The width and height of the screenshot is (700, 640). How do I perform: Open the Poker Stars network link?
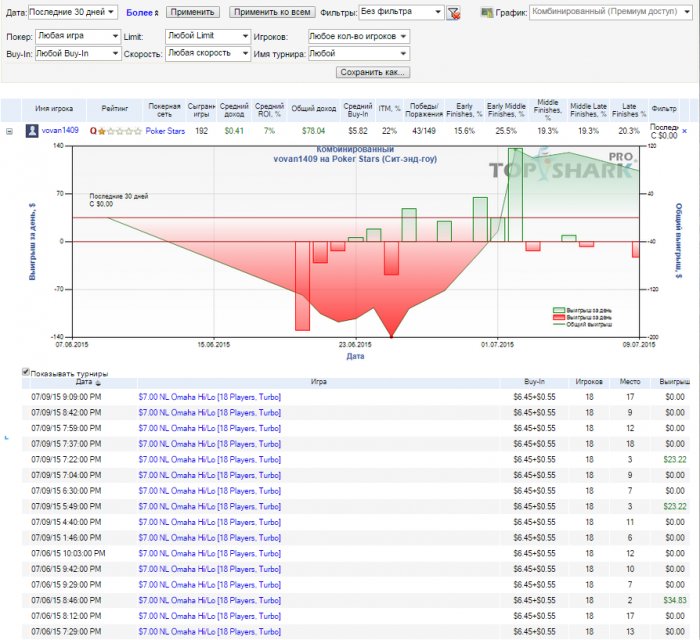coord(165,131)
